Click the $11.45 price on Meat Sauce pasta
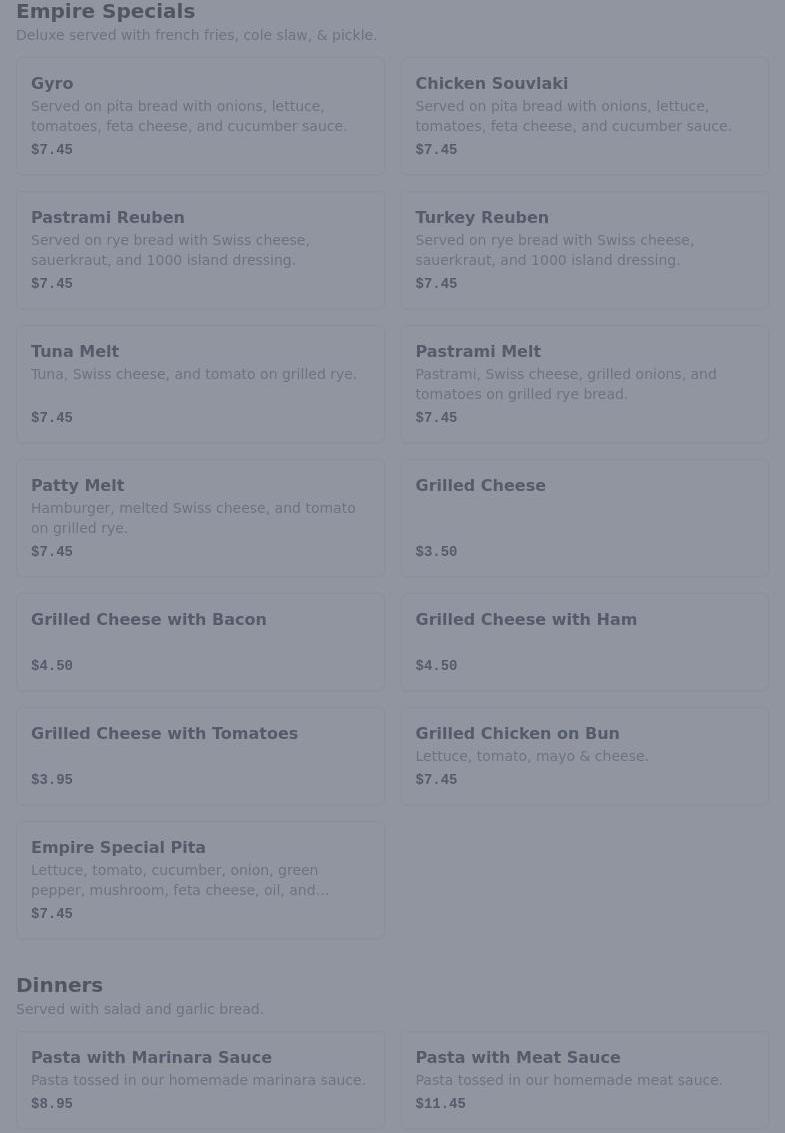The width and height of the screenshot is (785, 1133). (x=440, y=1104)
